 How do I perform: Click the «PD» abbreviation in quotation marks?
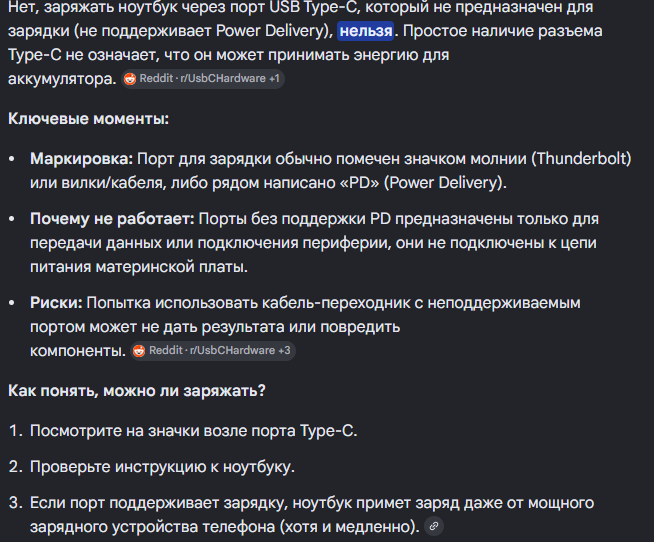tap(359, 183)
